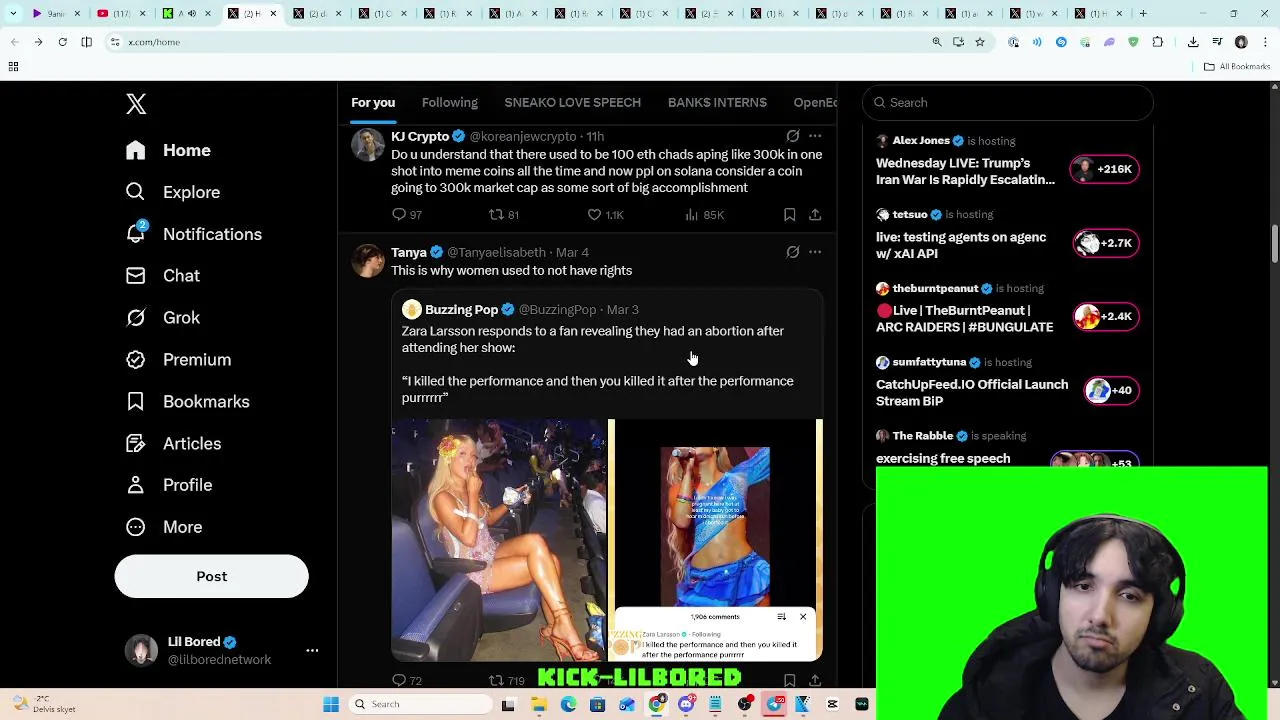
Task: Open the KJ Crypto profile avatar
Action: [368, 145]
